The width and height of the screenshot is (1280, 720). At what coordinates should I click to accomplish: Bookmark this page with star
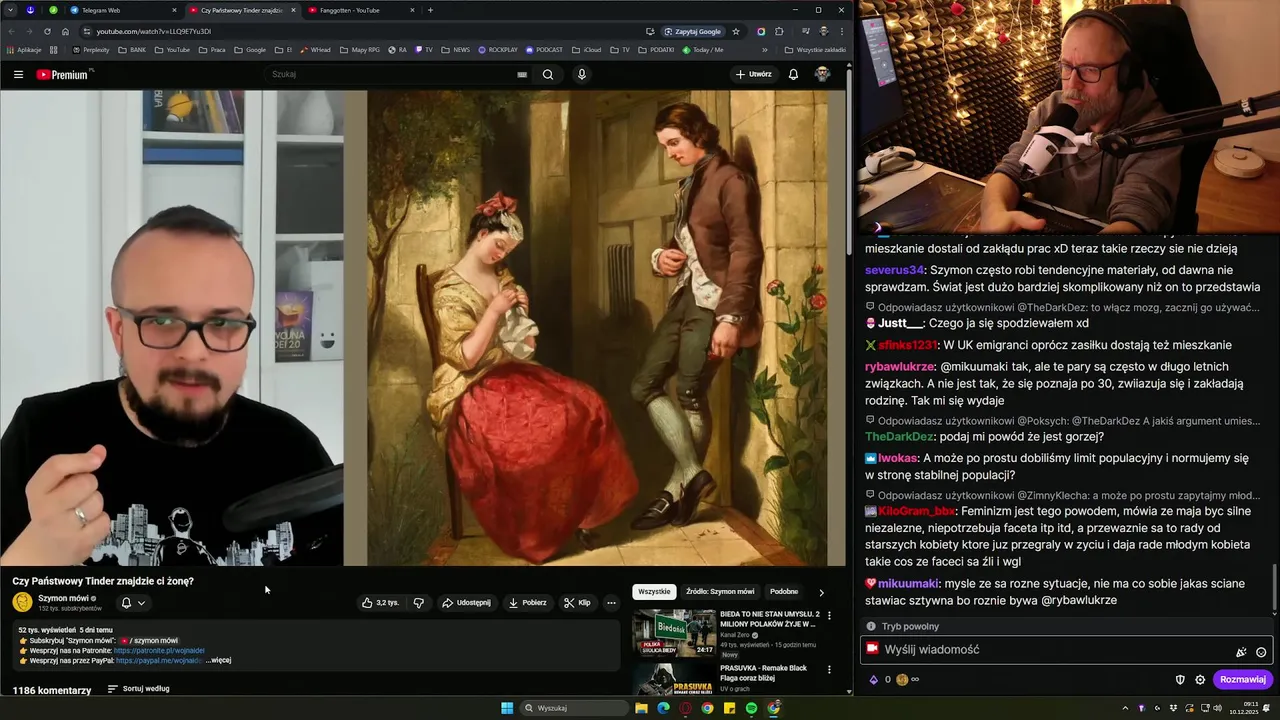[736, 31]
